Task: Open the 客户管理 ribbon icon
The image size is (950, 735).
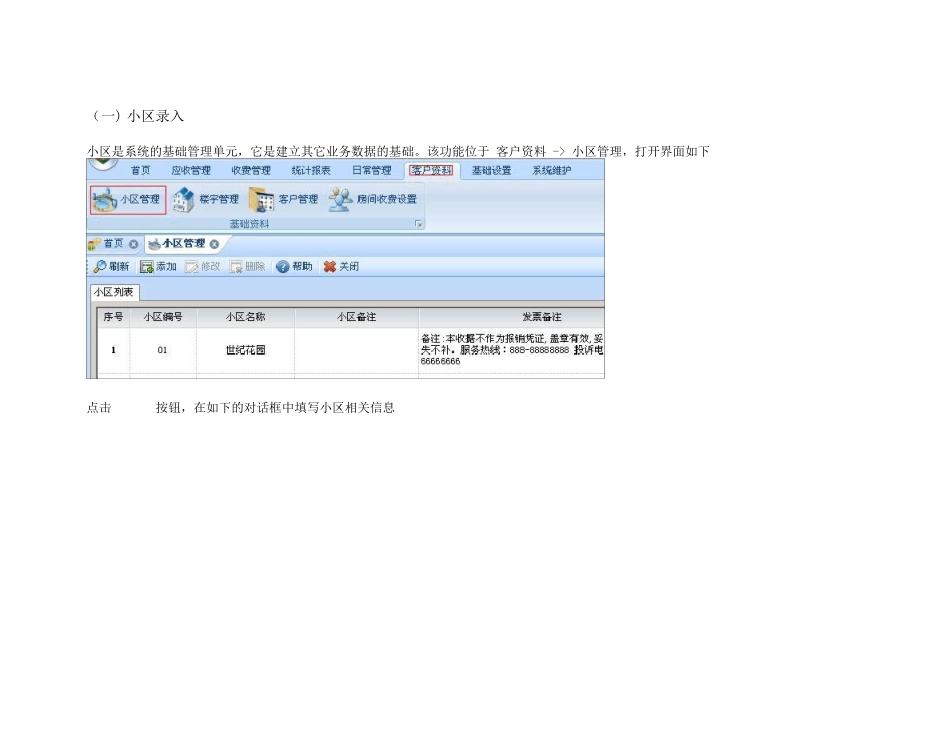Action: click(284, 199)
